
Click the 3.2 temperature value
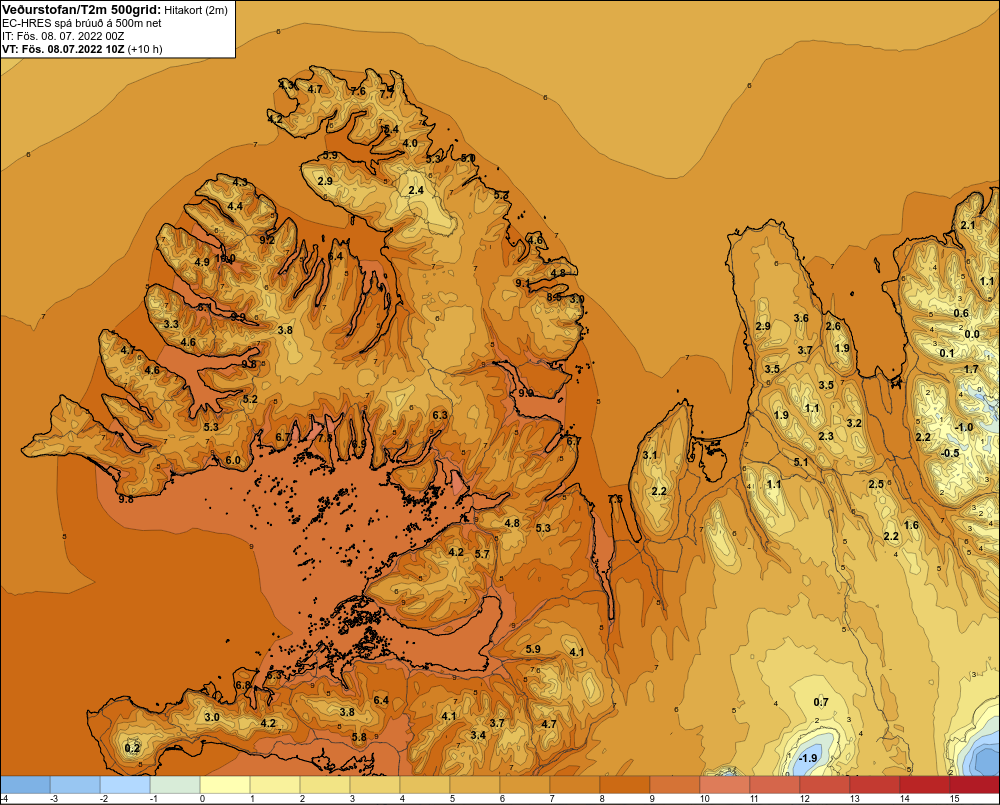pyautogui.click(x=854, y=423)
